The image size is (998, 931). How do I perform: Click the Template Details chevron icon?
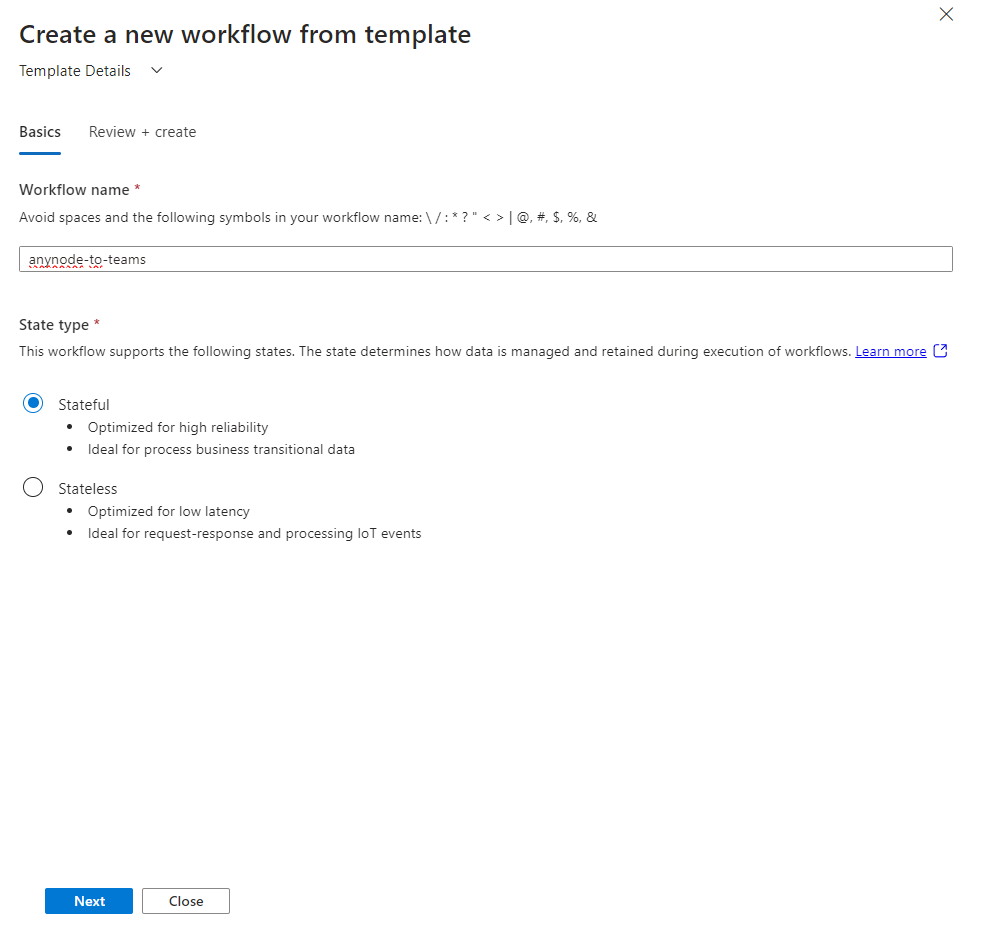tap(156, 71)
